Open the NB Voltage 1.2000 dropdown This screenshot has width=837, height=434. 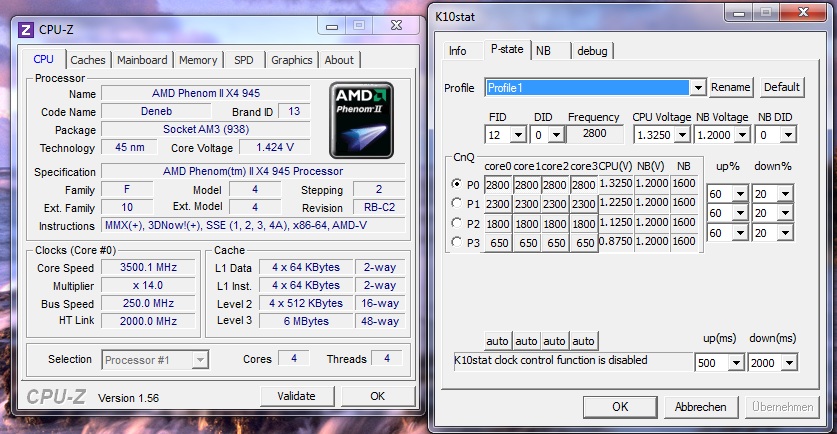742,135
